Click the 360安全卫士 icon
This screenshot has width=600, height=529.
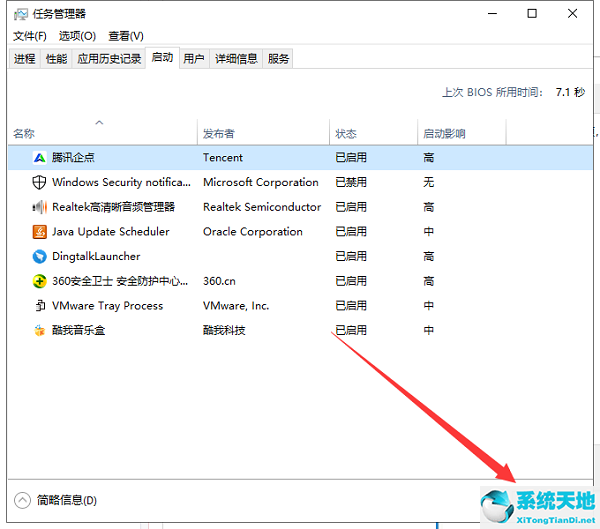point(39,281)
